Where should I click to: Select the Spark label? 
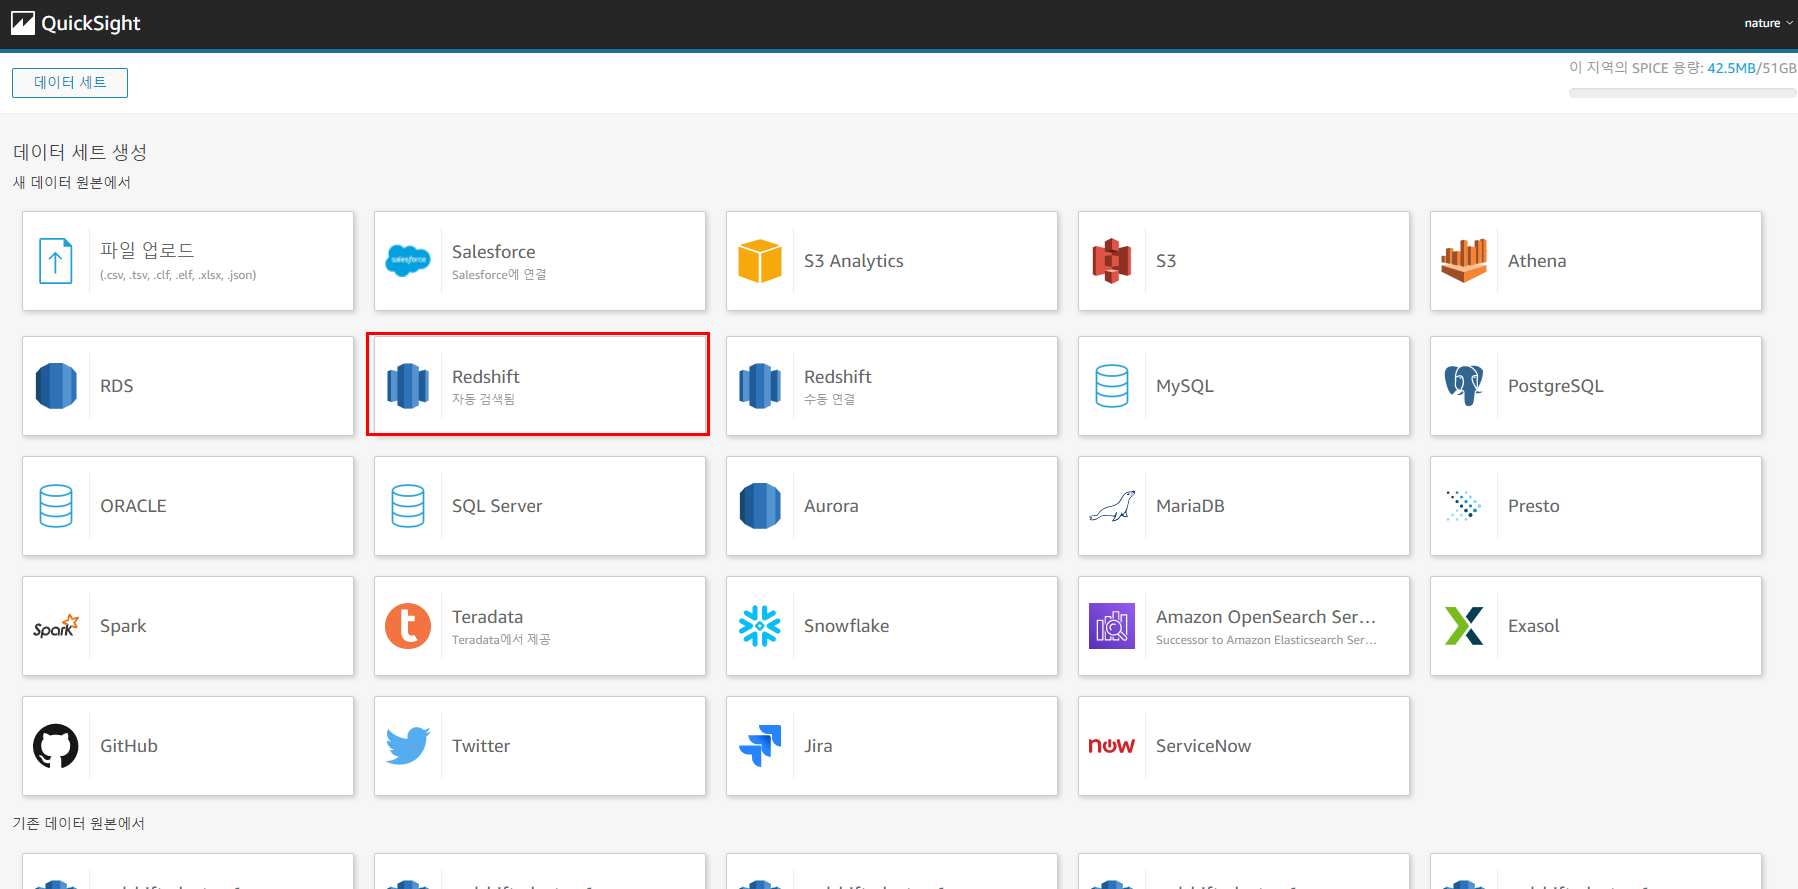123,626
